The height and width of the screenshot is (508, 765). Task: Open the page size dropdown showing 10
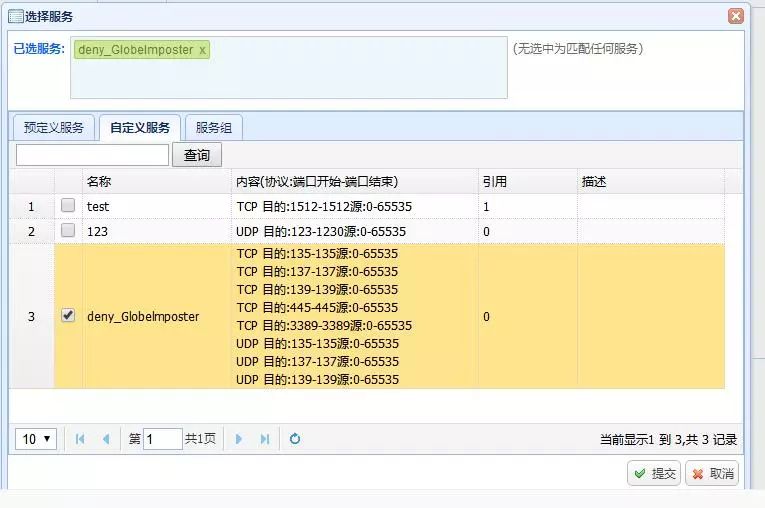tap(36, 439)
